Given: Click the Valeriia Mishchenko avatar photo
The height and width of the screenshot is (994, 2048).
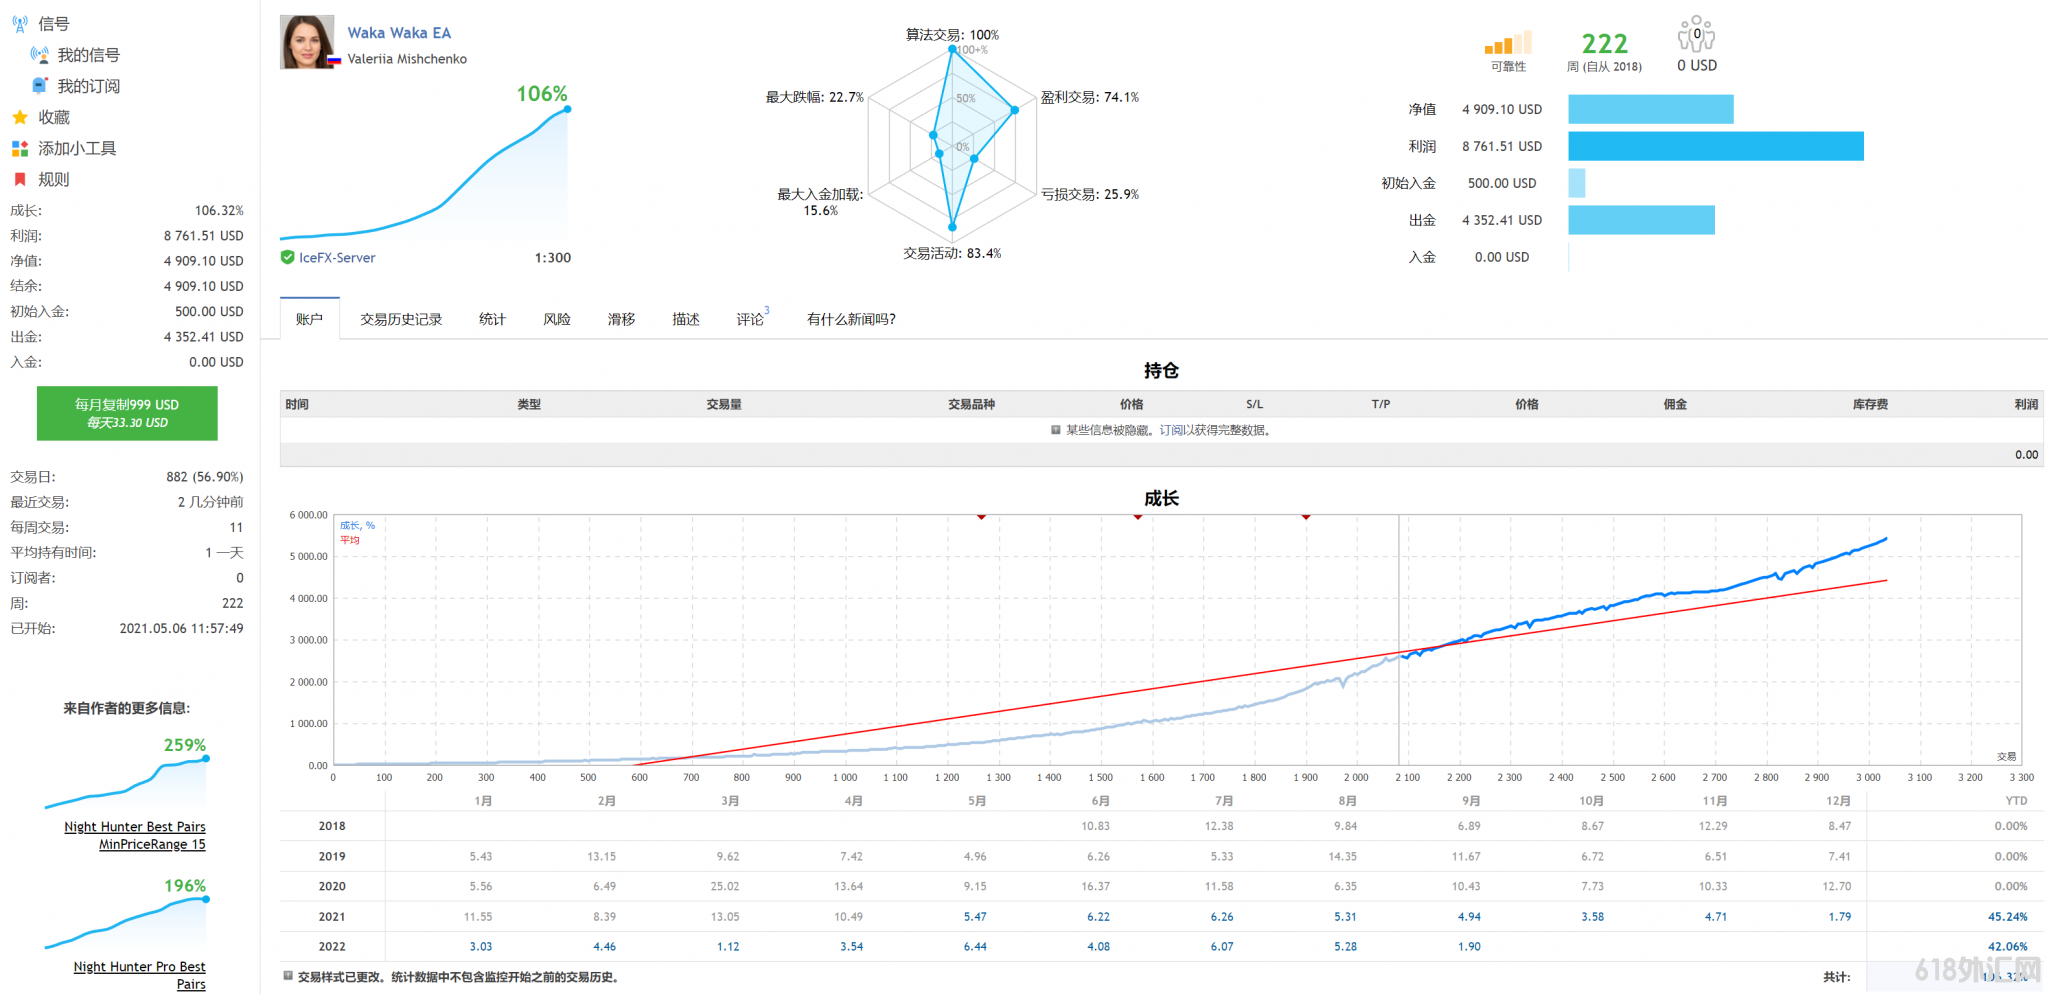Looking at the screenshot, I should tap(307, 41).
